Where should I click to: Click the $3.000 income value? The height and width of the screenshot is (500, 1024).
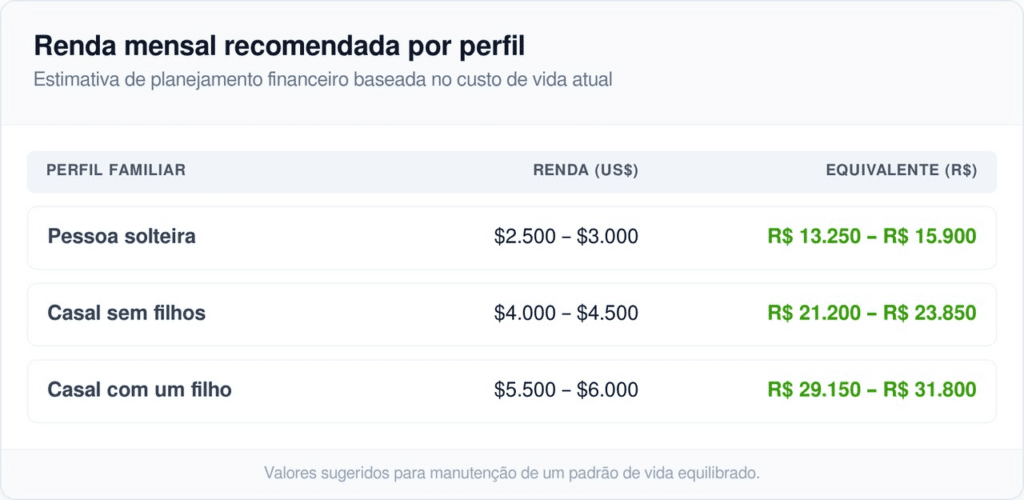608,237
